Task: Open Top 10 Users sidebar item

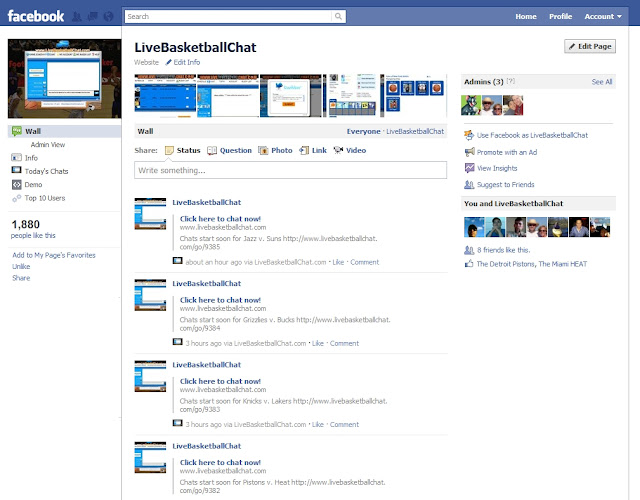Action: (45, 198)
